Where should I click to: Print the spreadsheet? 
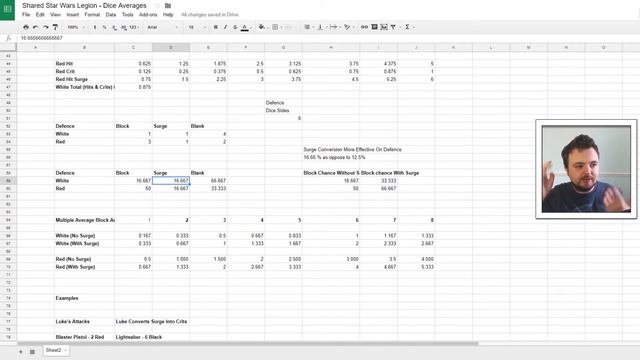[26, 27]
